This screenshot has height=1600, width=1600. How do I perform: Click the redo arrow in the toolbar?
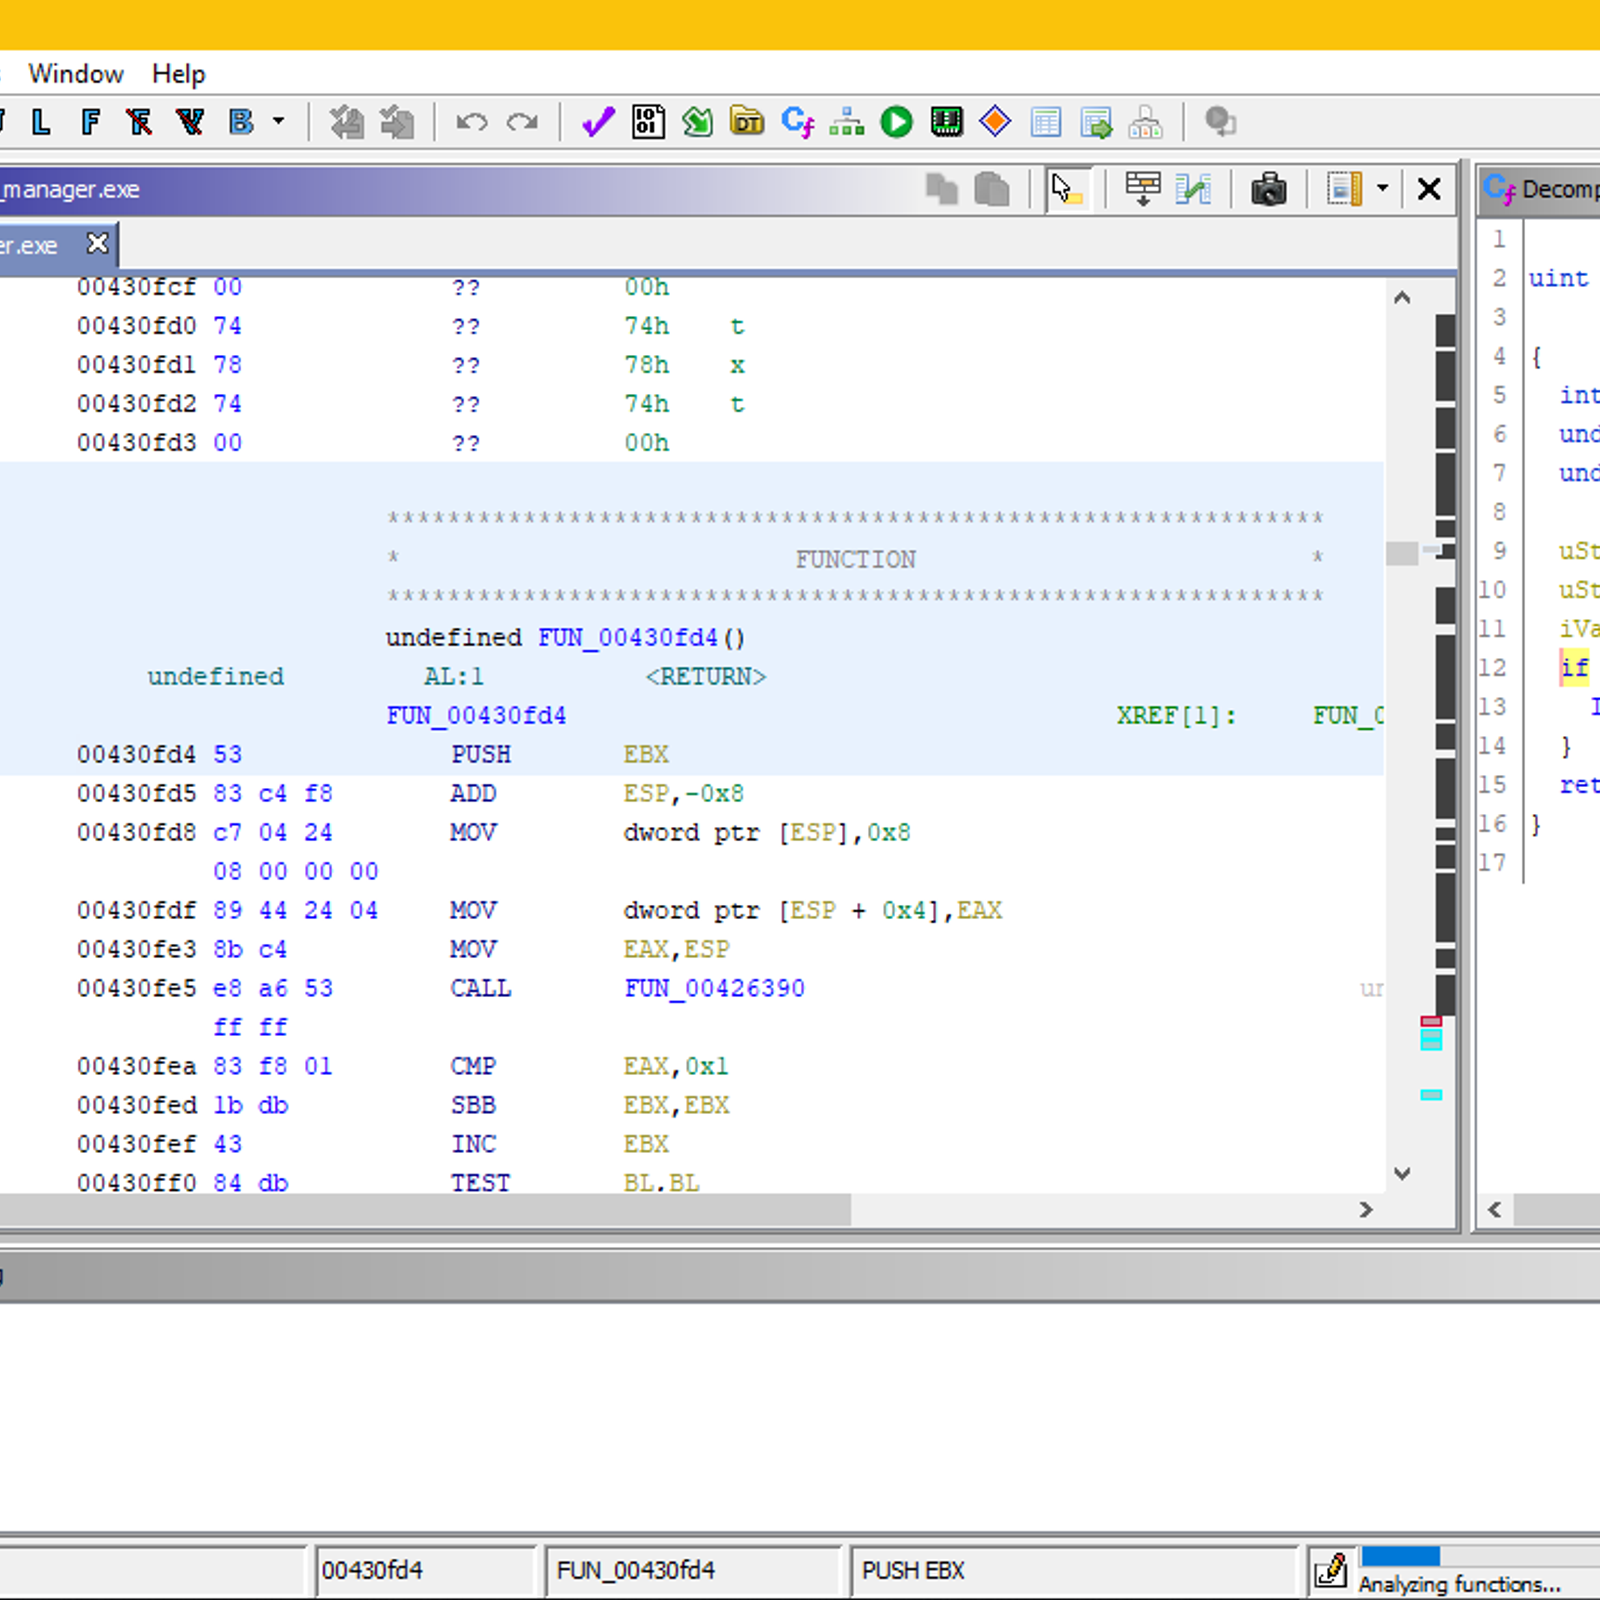pos(522,122)
